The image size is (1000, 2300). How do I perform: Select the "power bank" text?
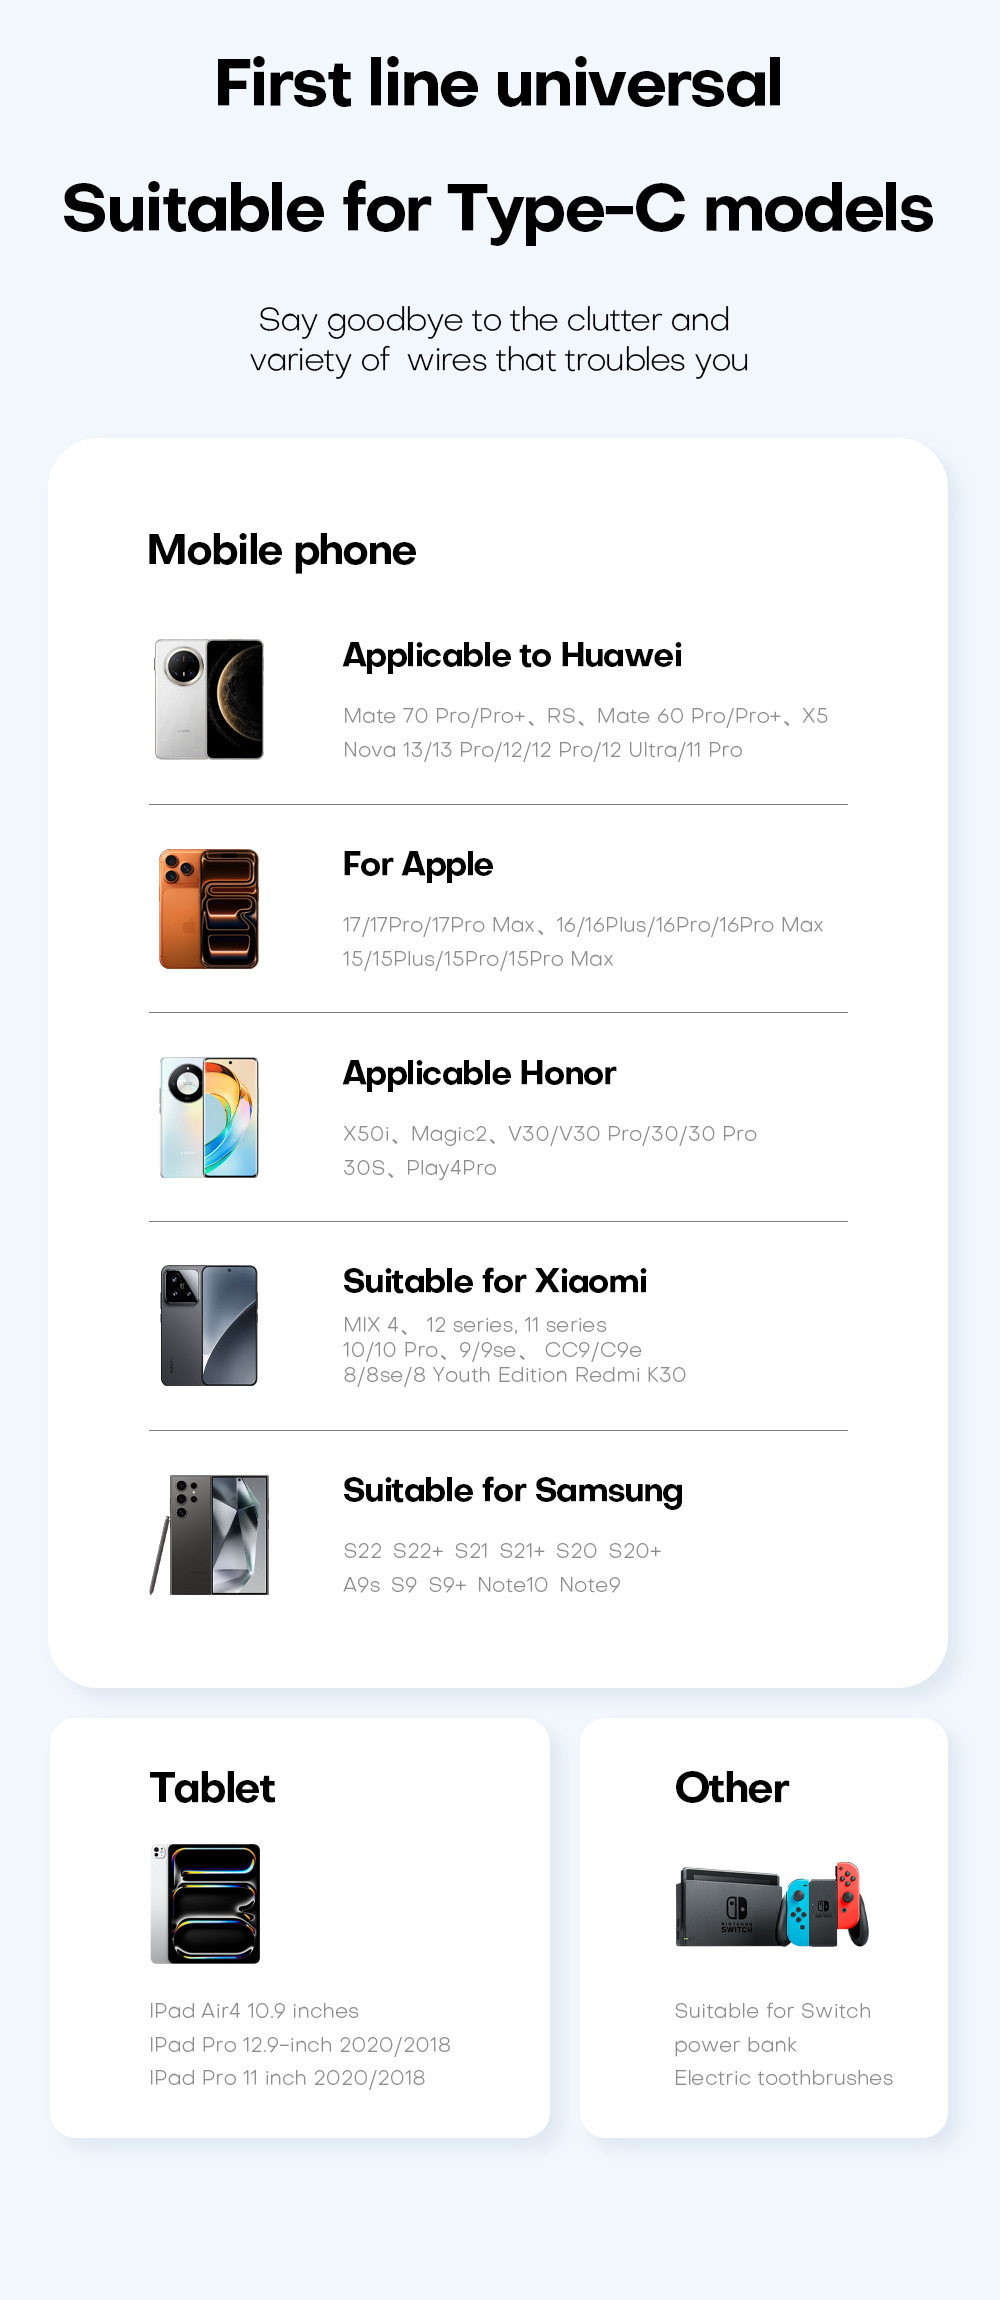coord(735,2045)
